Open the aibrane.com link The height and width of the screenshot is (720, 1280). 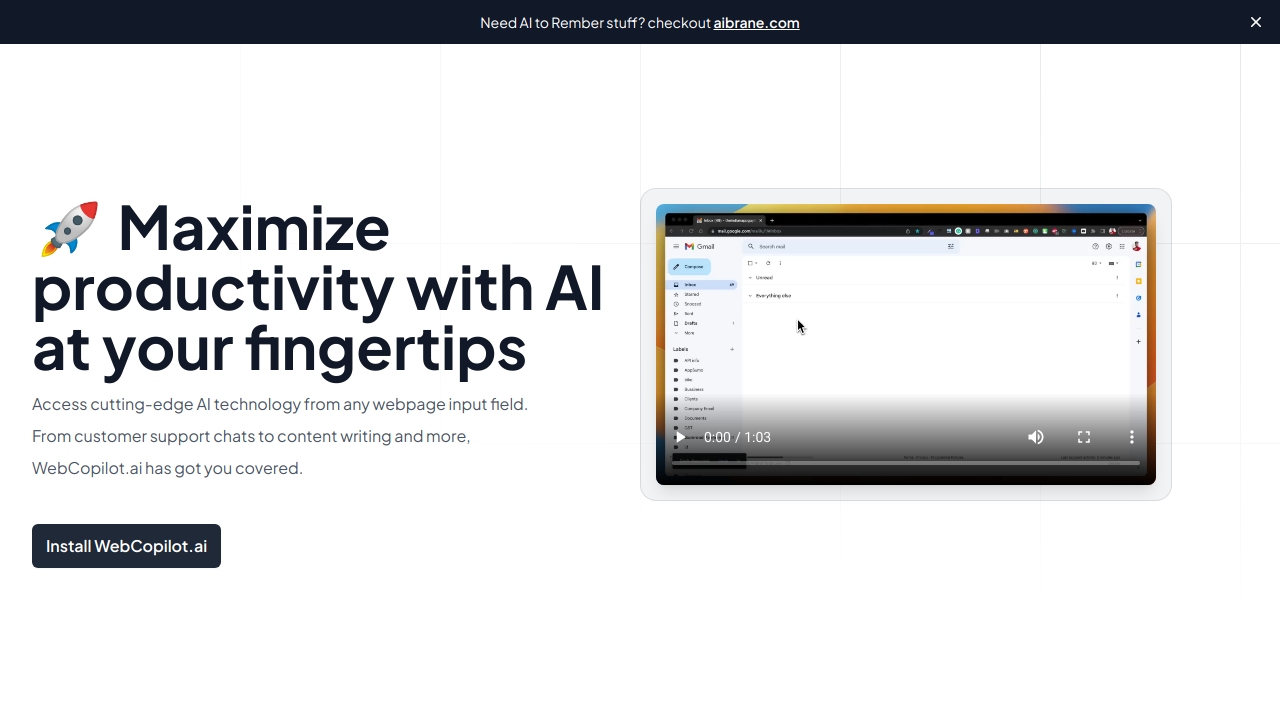[756, 23]
